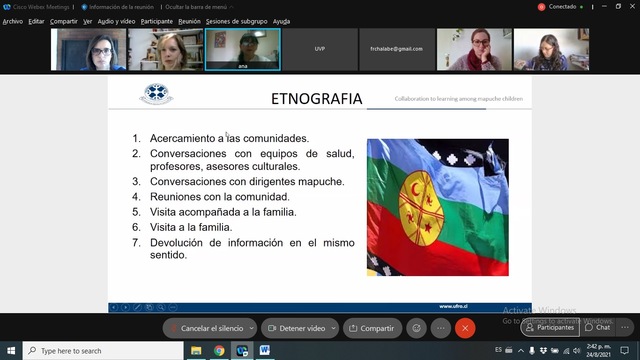Open more options ellipsis in meeting controls
Screen dimensions: 640x360
(x=441, y=328)
